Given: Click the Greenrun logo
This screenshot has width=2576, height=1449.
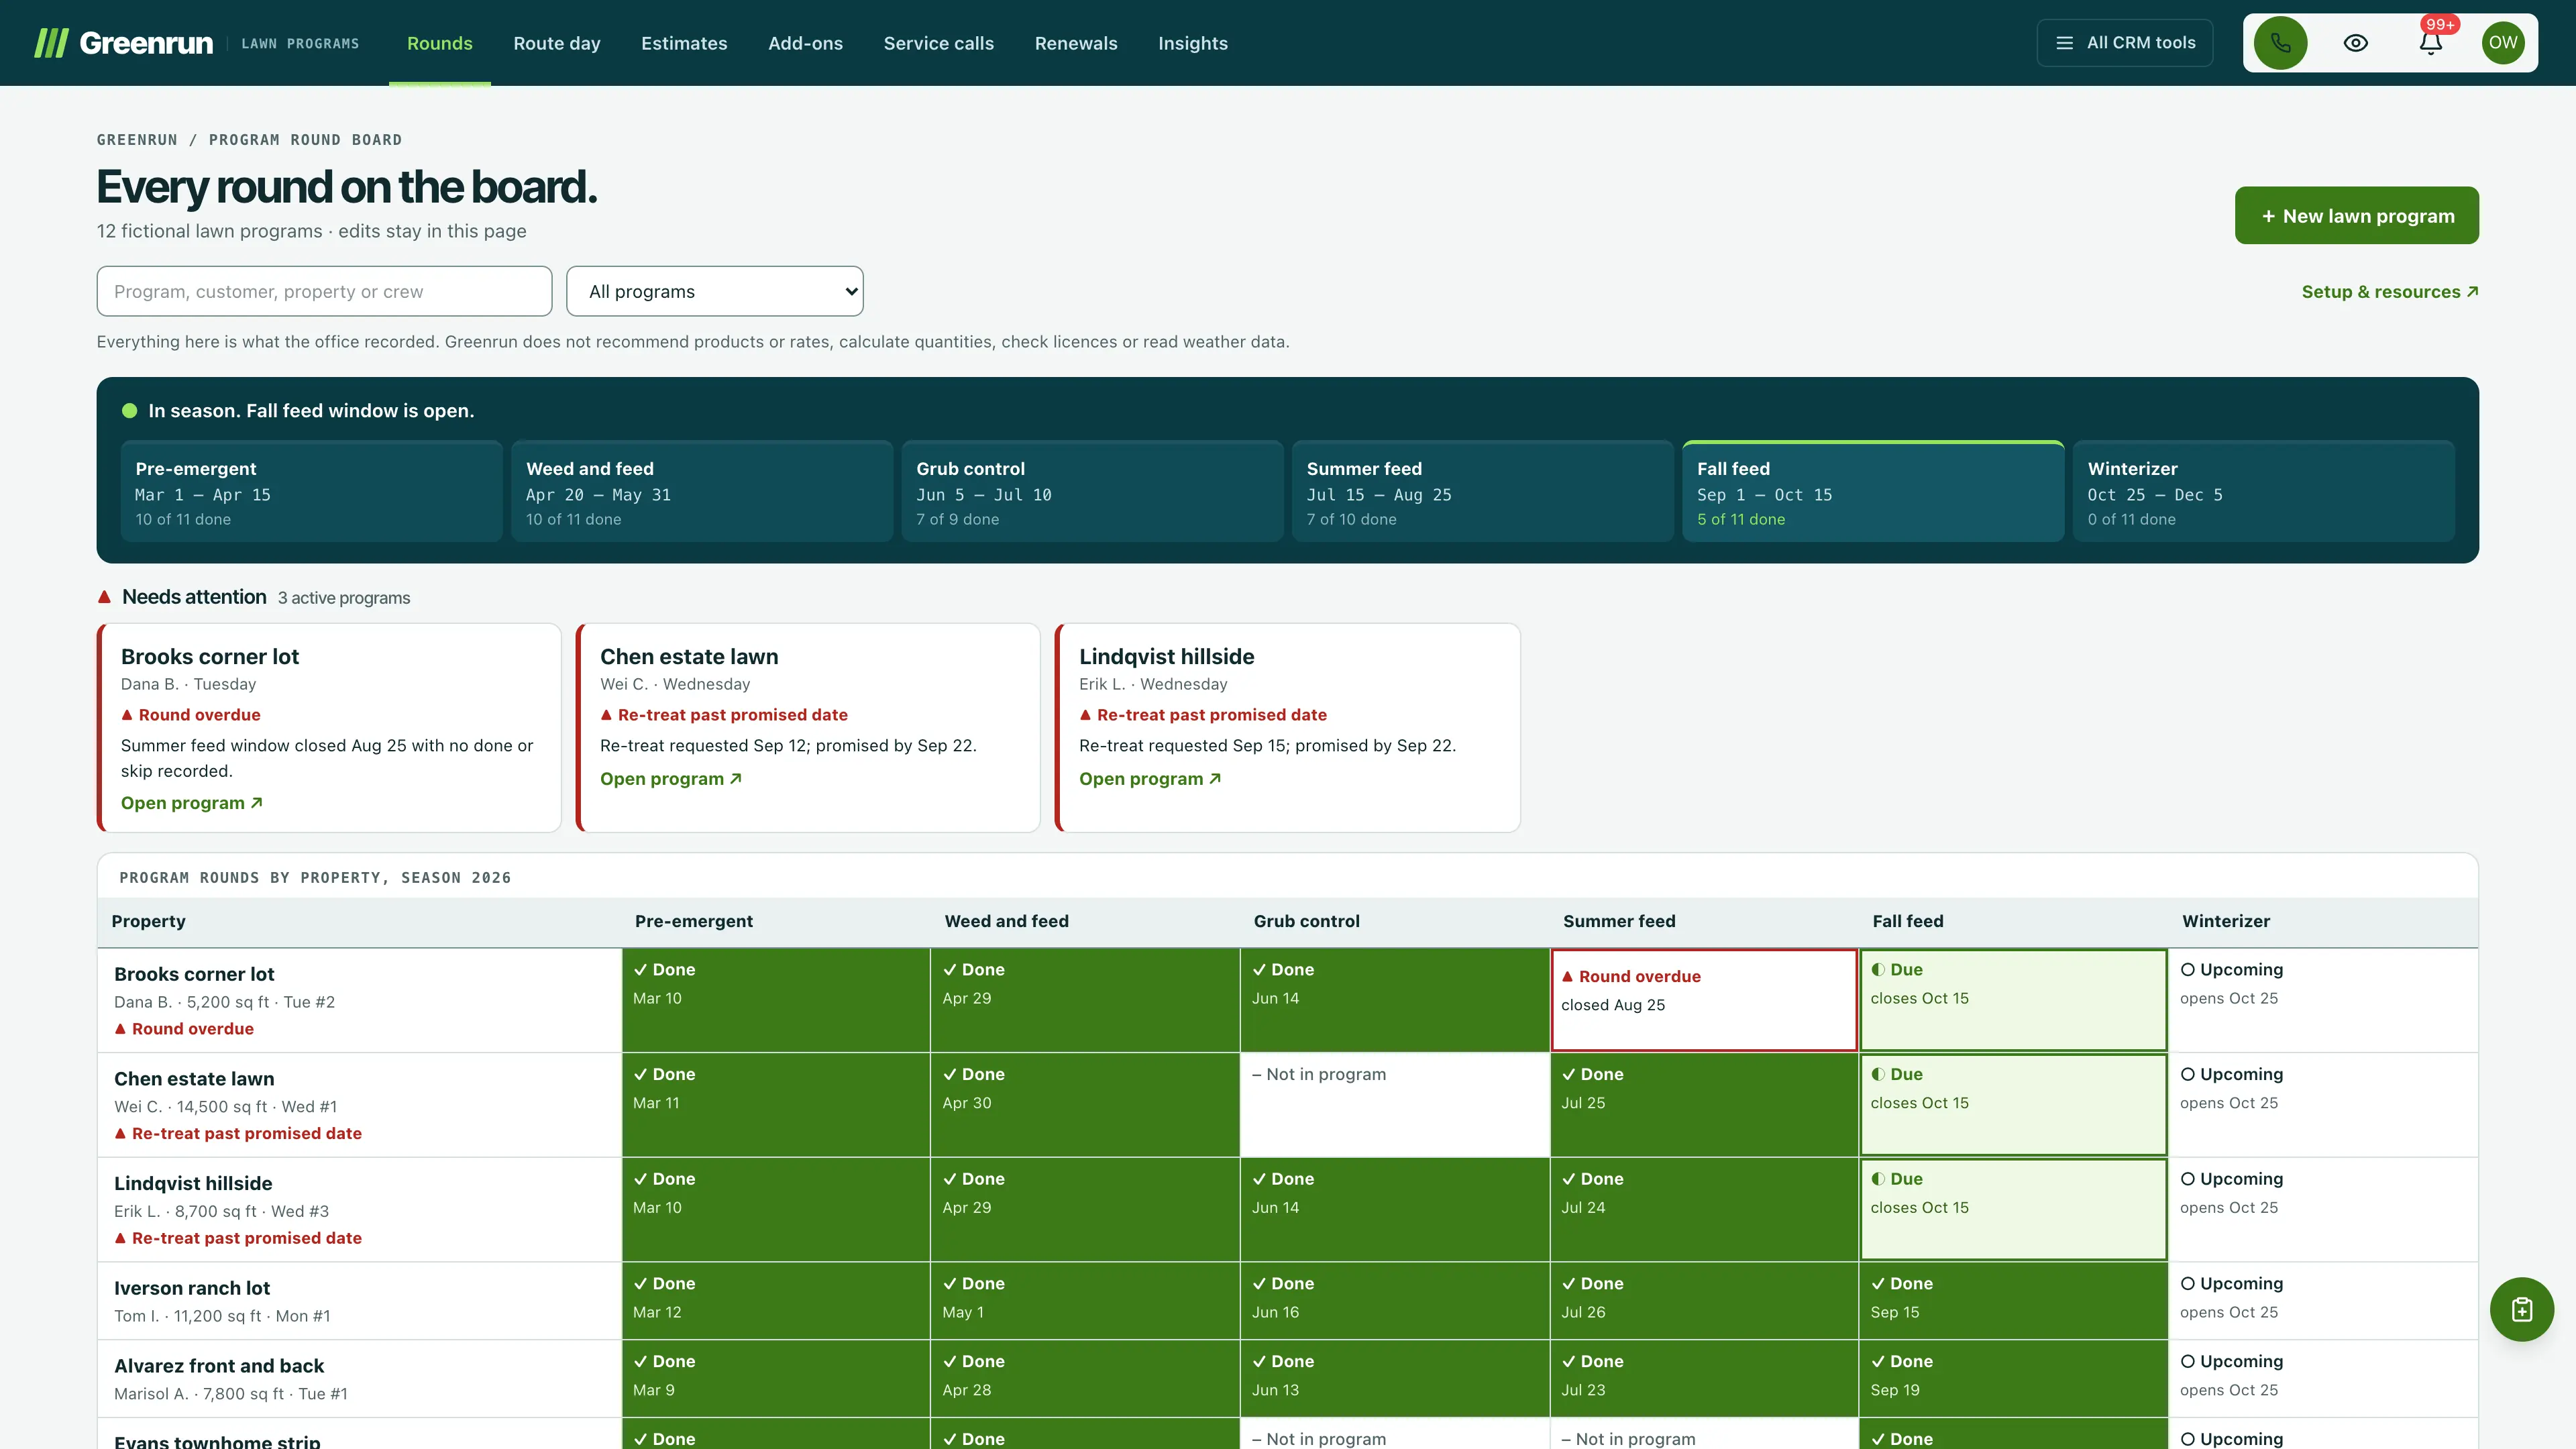Looking at the screenshot, I should click(x=124, y=43).
